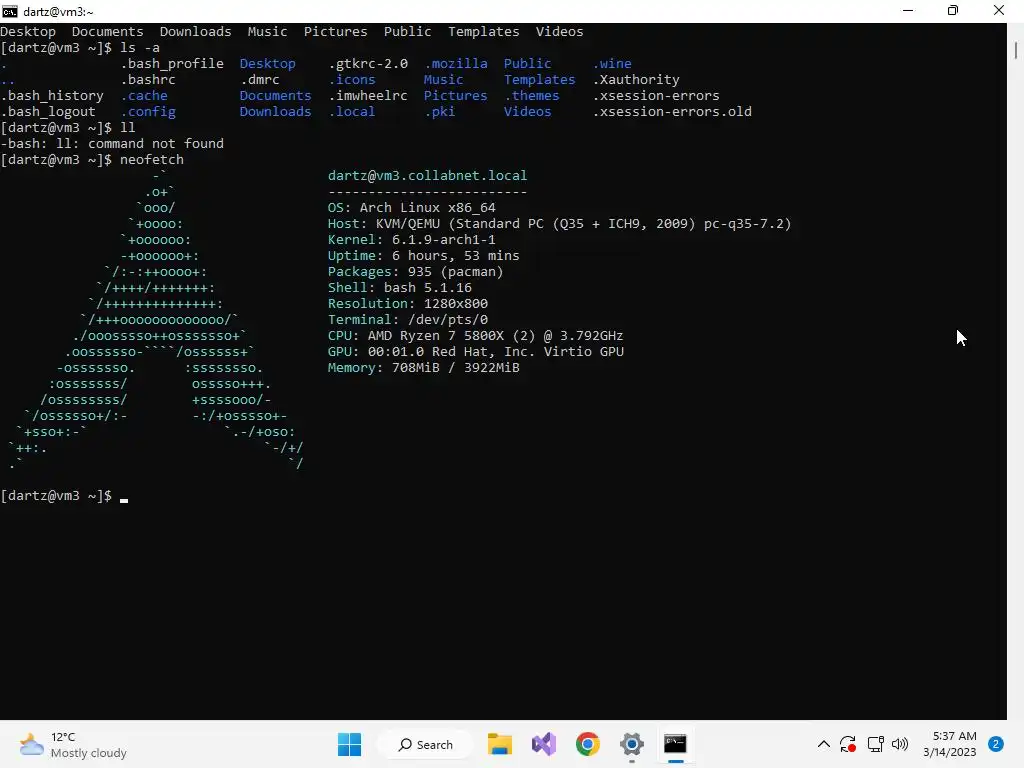Click the blue '.mozilla' directory name

coord(456,63)
